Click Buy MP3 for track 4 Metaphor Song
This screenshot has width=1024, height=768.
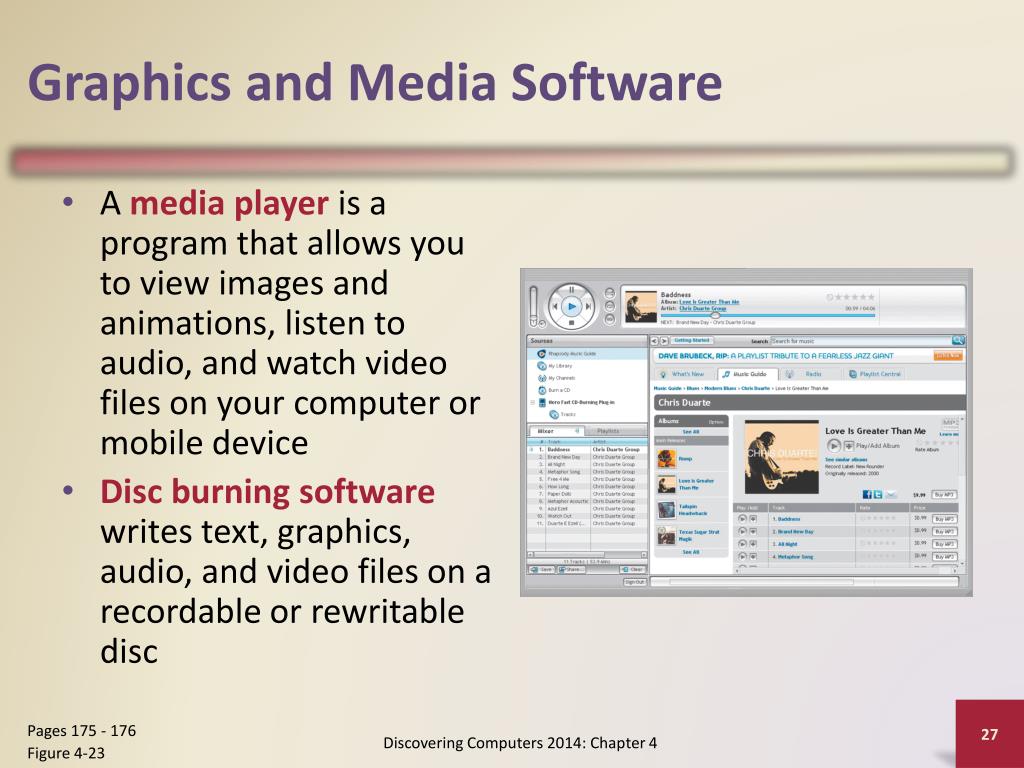click(945, 556)
